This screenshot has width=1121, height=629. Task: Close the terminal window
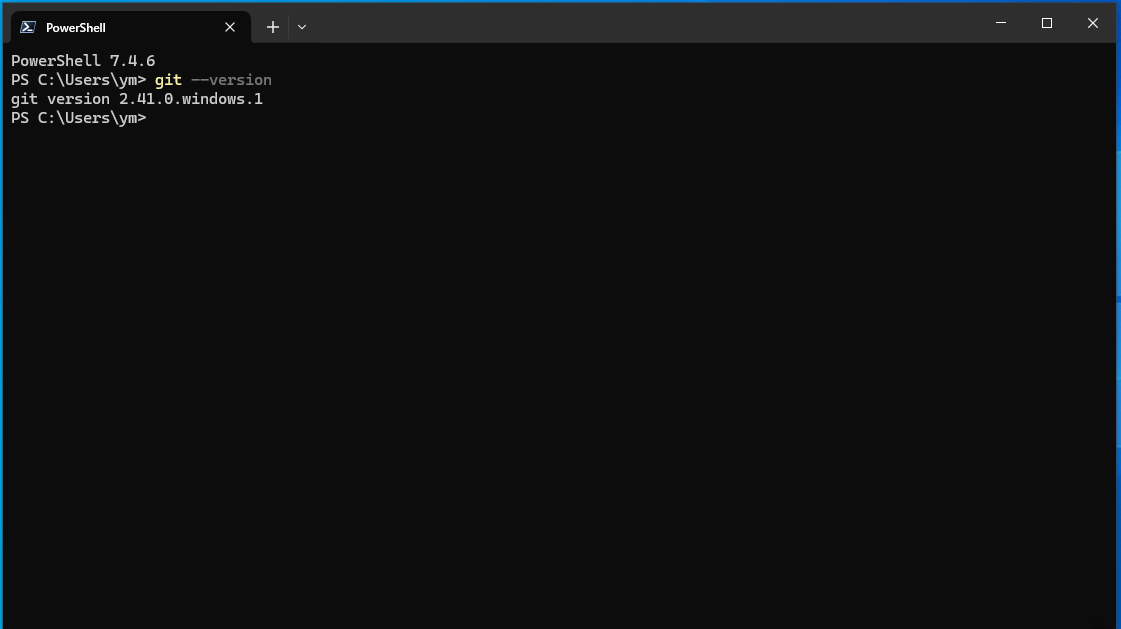[1092, 23]
